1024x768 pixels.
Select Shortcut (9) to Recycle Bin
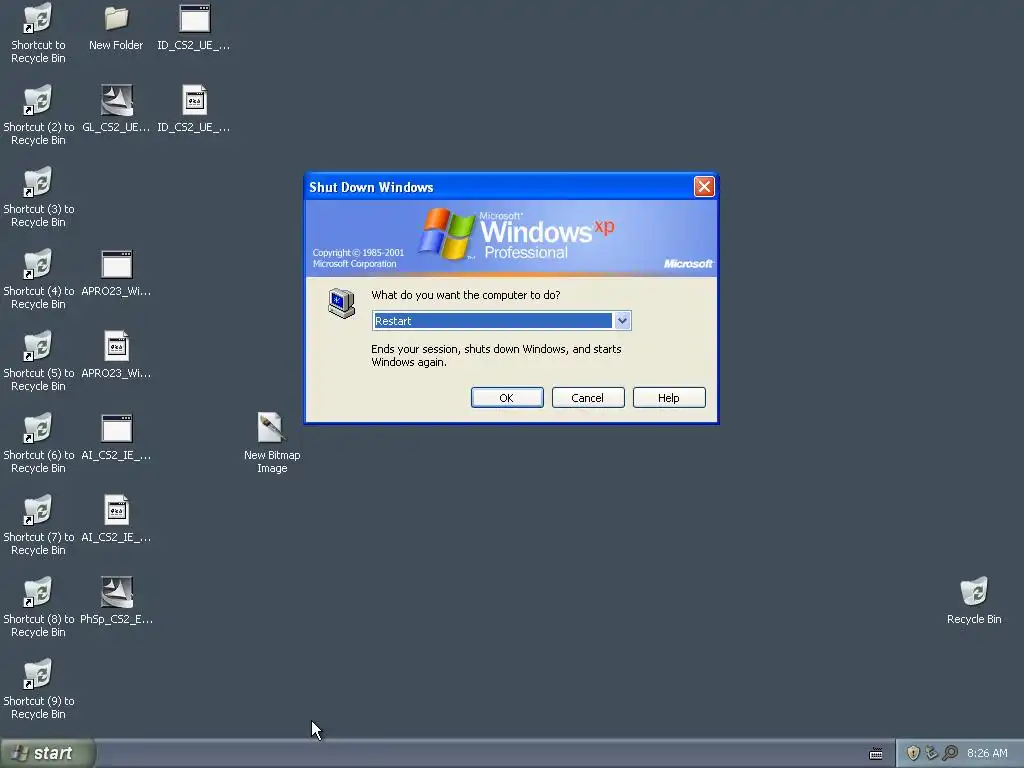(x=38, y=690)
